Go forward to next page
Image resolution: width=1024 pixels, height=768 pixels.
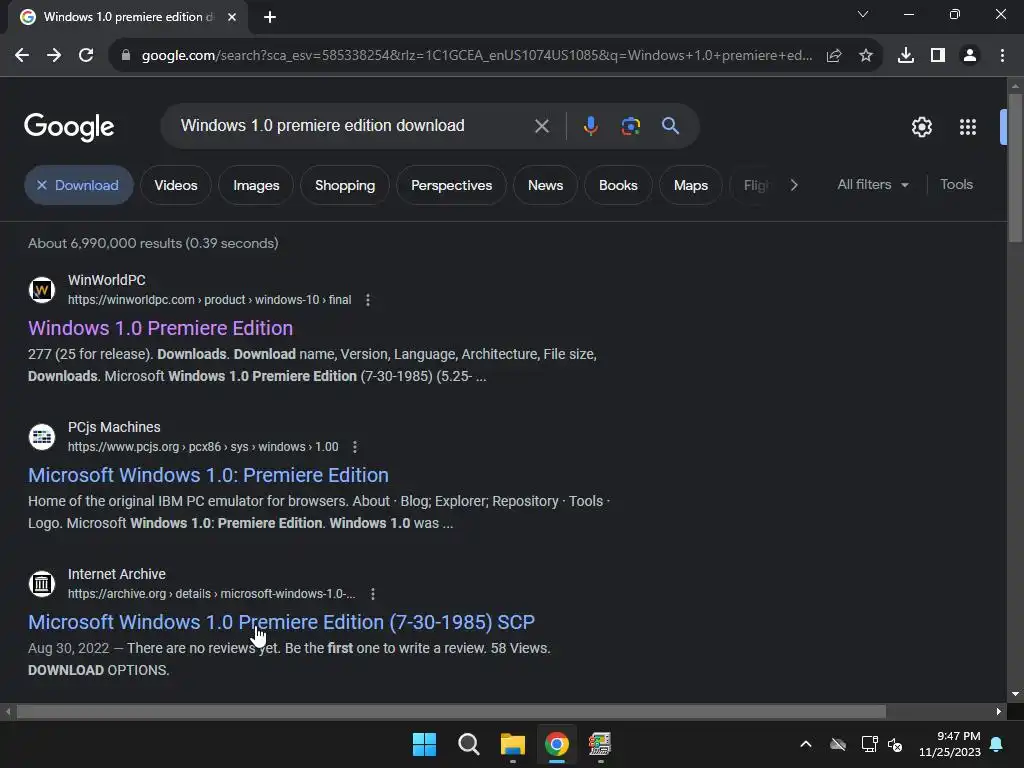pos(54,56)
